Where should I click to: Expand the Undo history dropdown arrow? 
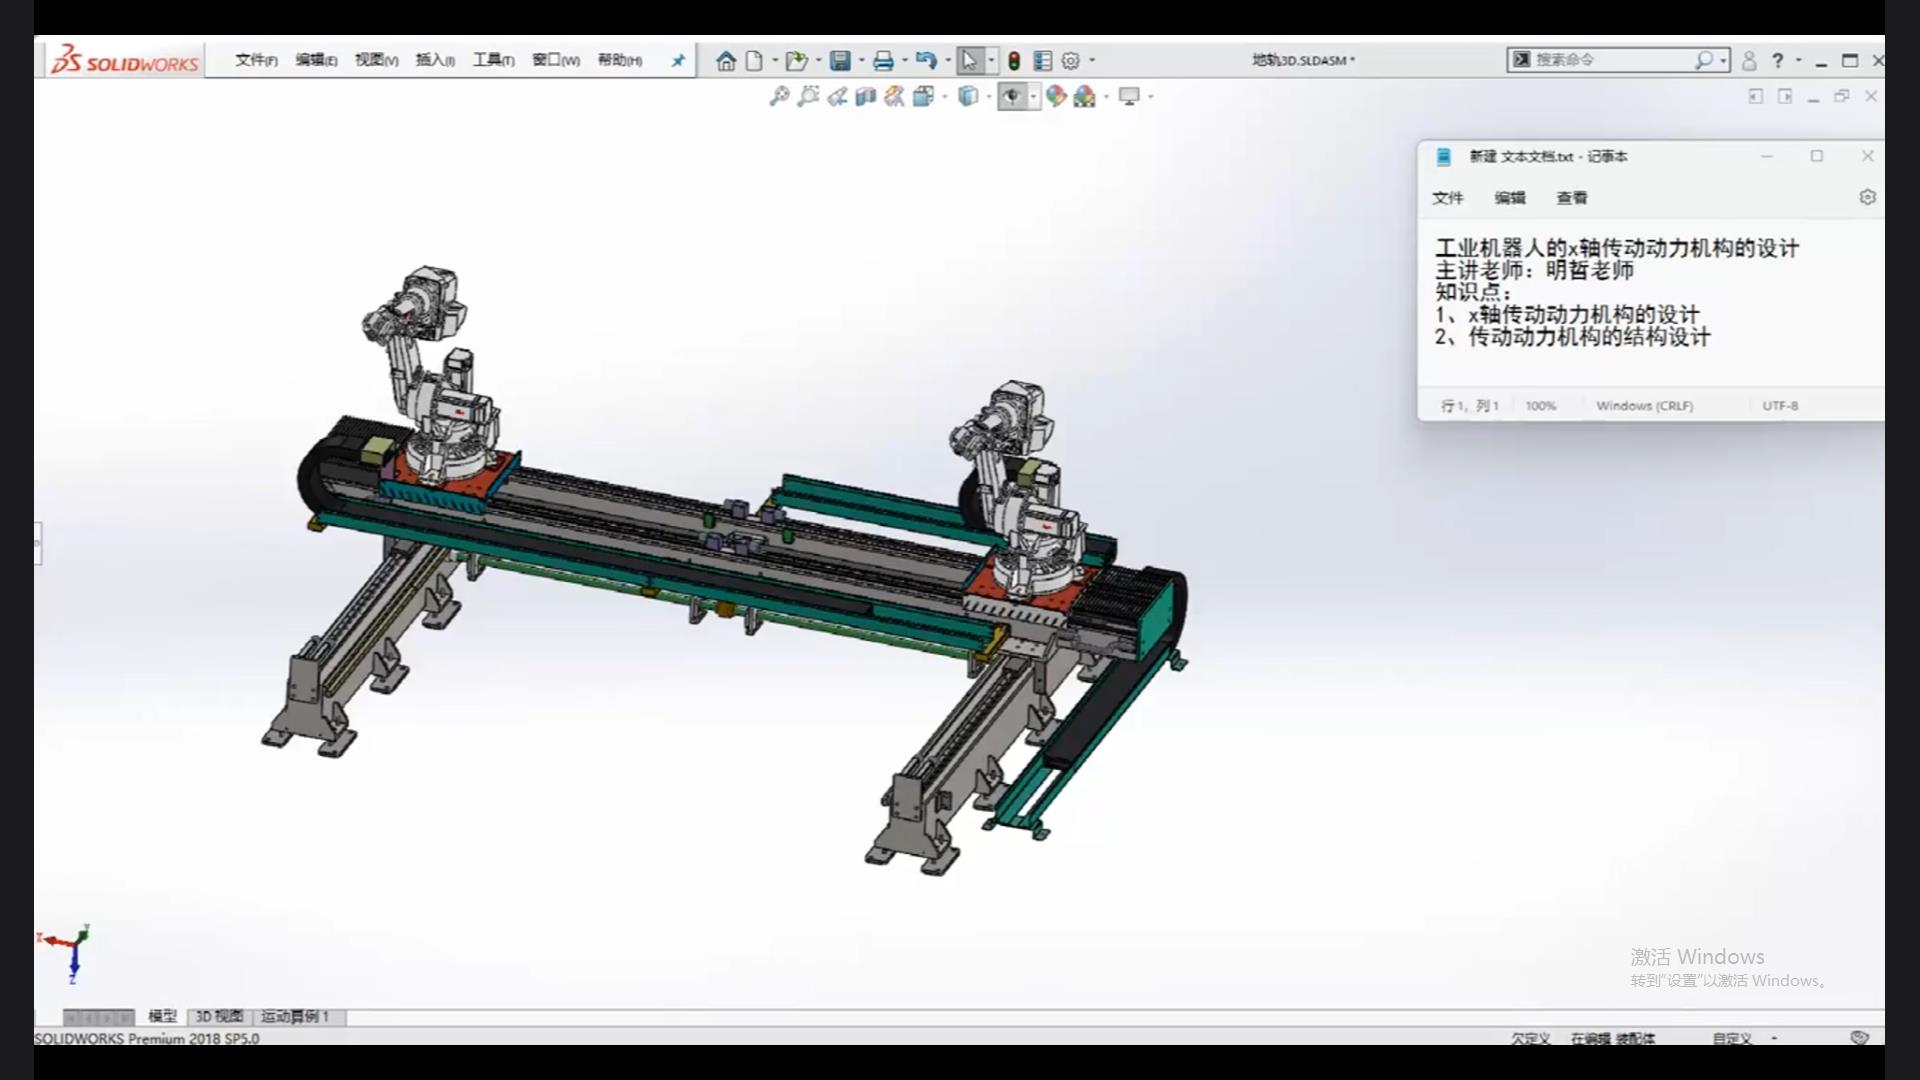948,61
